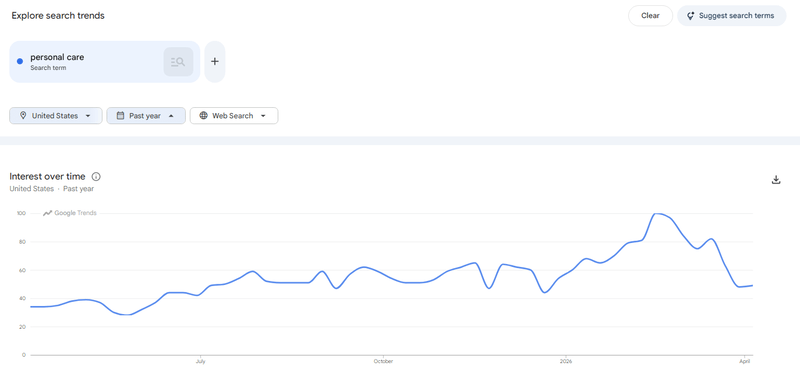
Task: Click the 60 value on the y-axis
Action: click(x=22, y=270)
